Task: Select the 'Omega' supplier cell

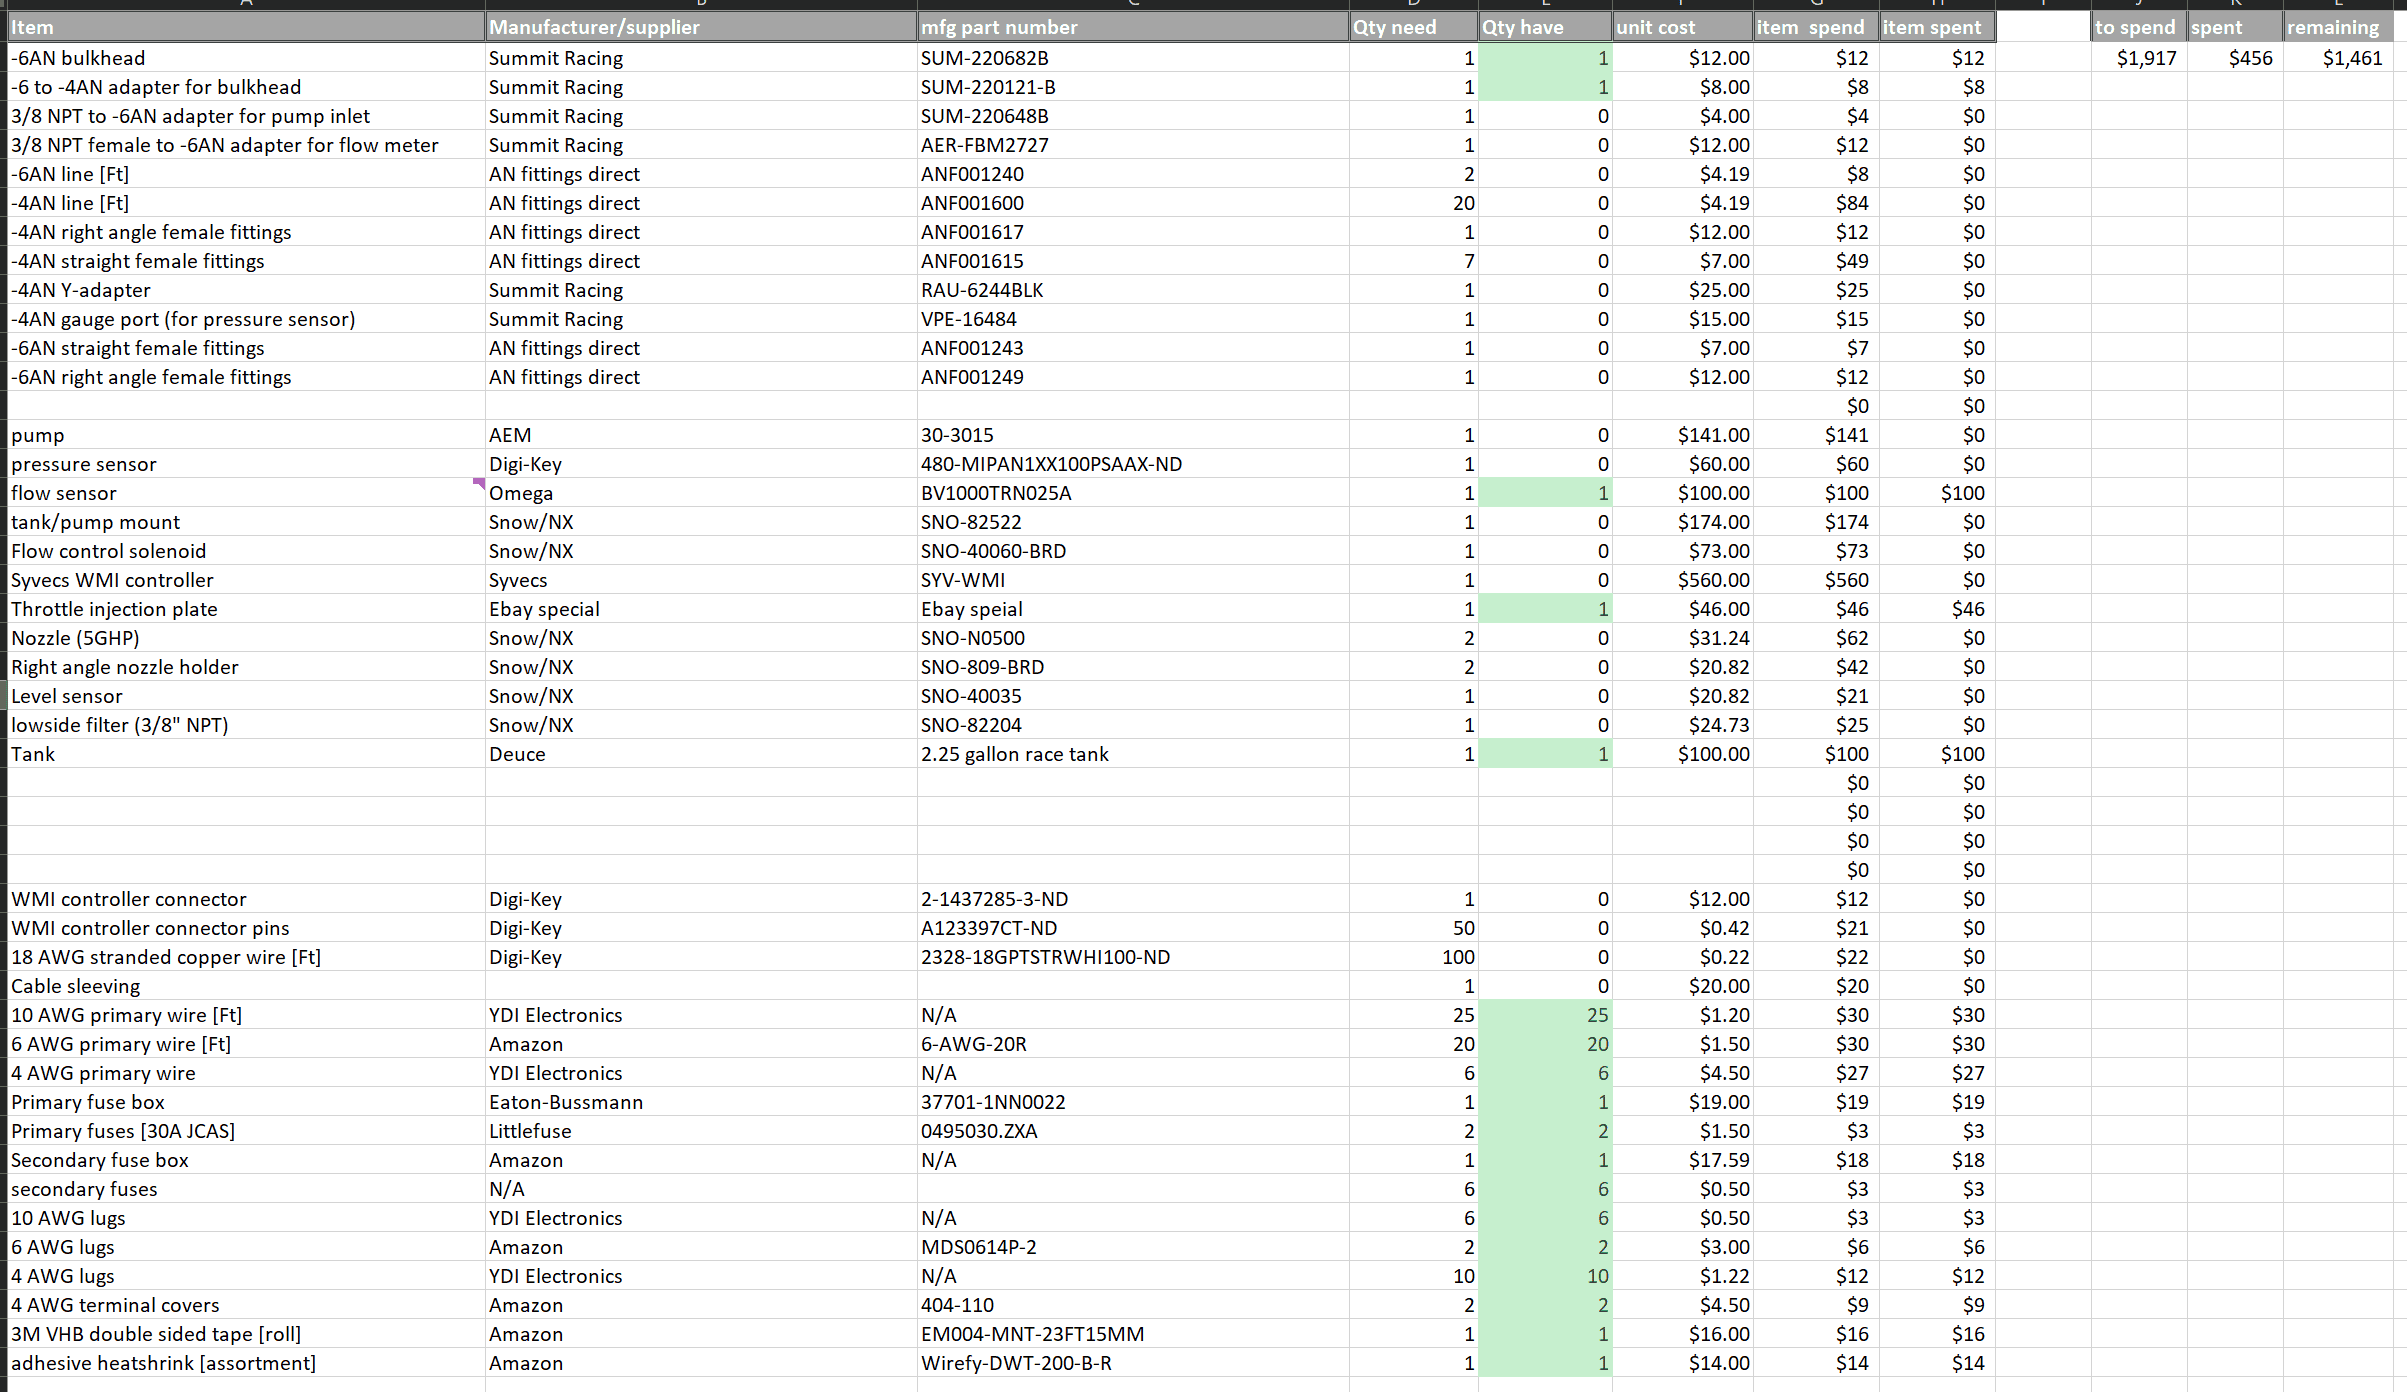Action: 701,493
